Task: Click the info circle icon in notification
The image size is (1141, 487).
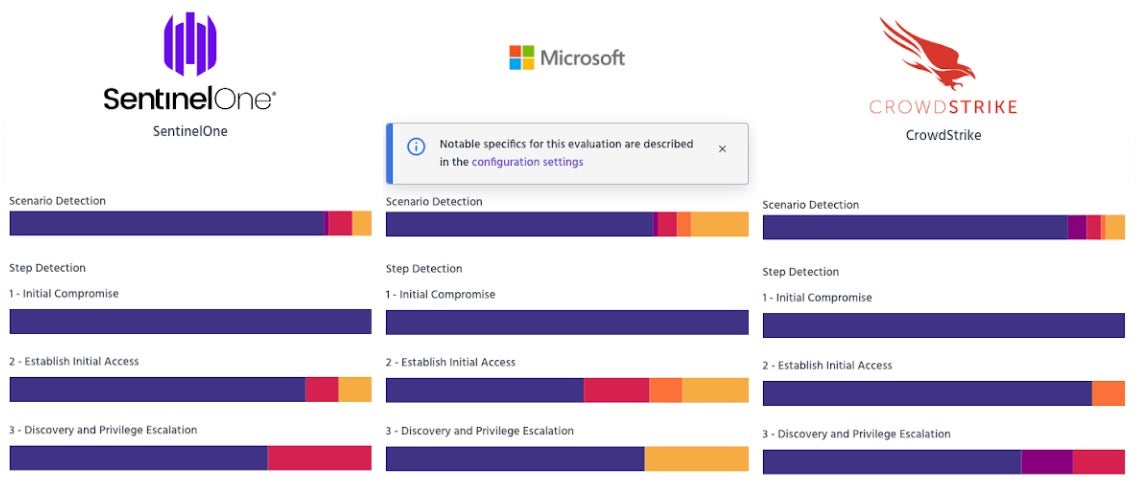Action: tap(416, 147)
